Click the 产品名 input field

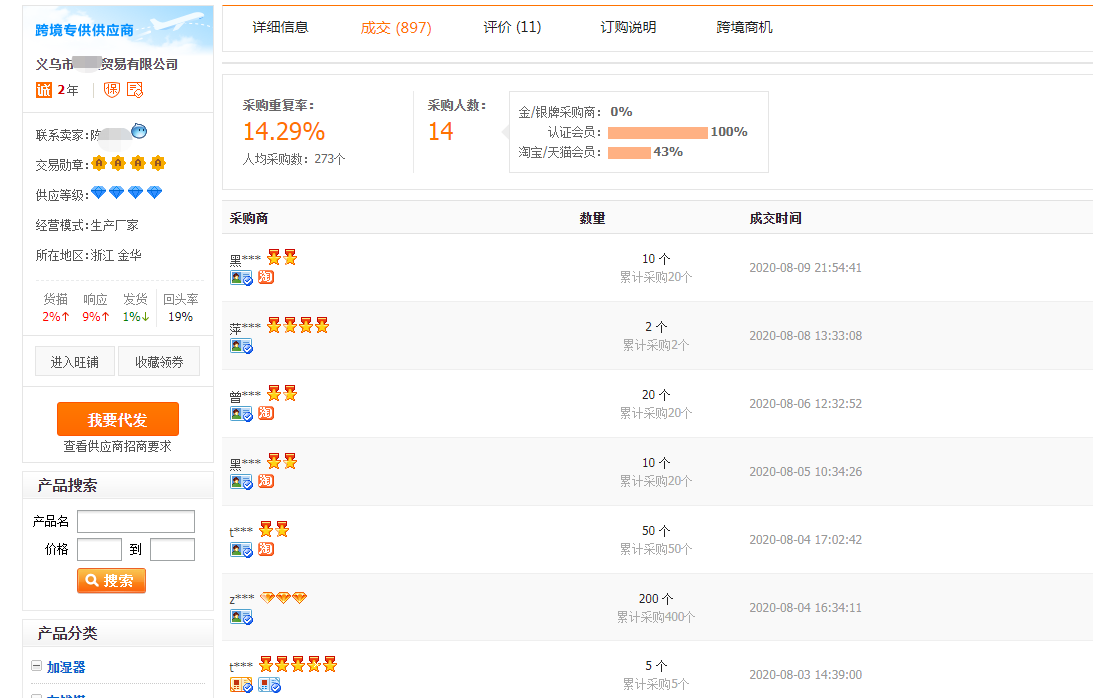coord(135,521)
